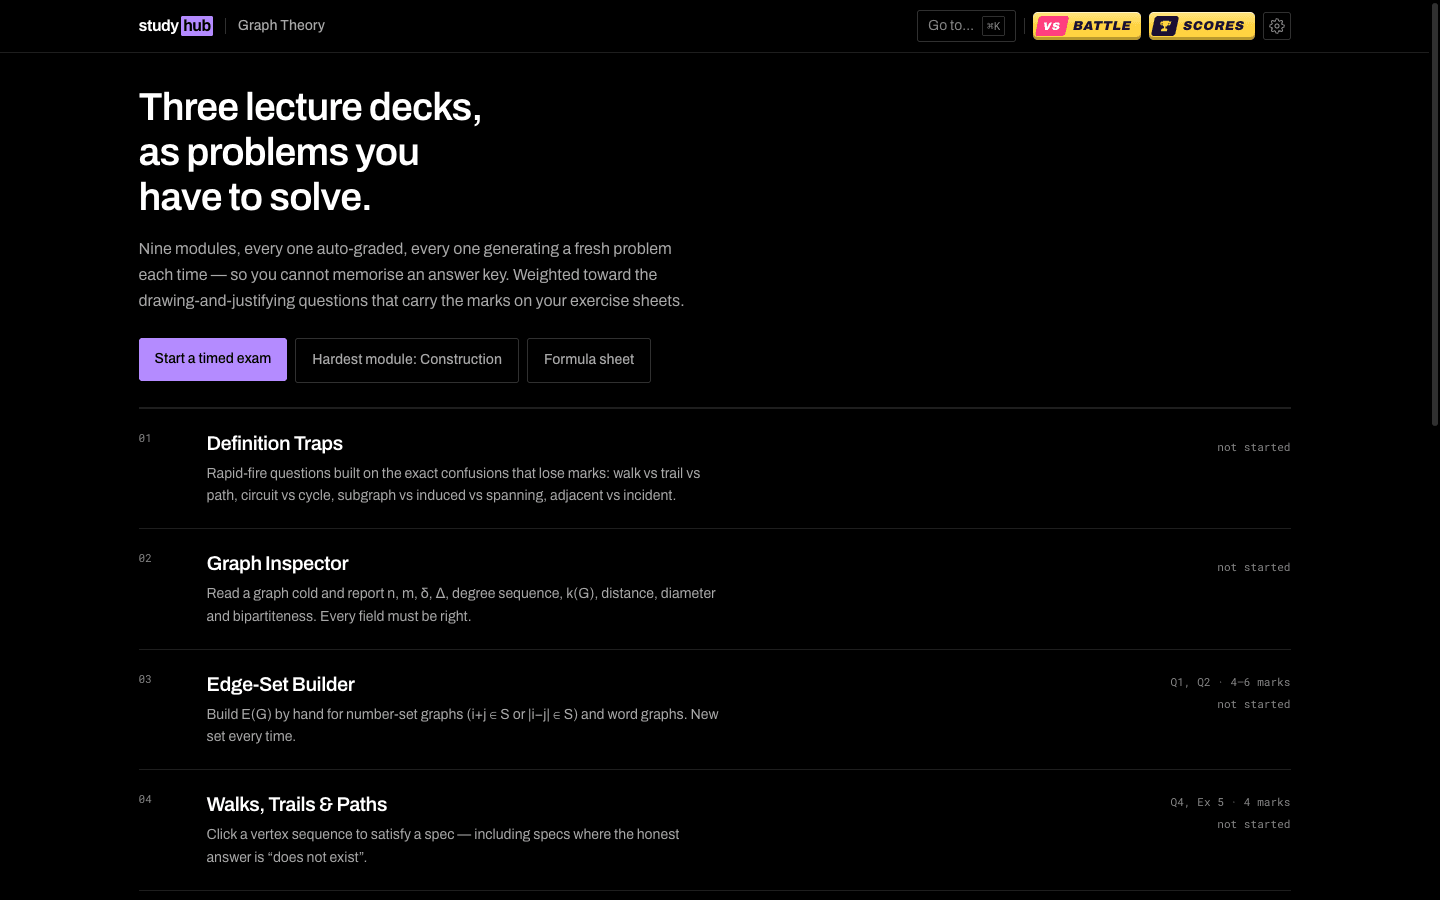Open the Battle mode
Viewport: 1440px width, 900px height.
[x=1086, y=26]
